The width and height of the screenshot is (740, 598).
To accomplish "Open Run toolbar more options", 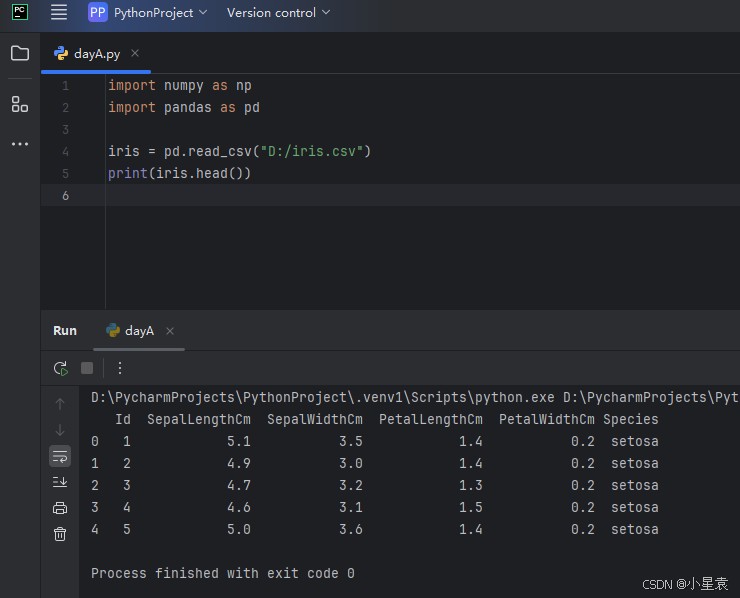I will pyautogui.click(x=120, y=368).
